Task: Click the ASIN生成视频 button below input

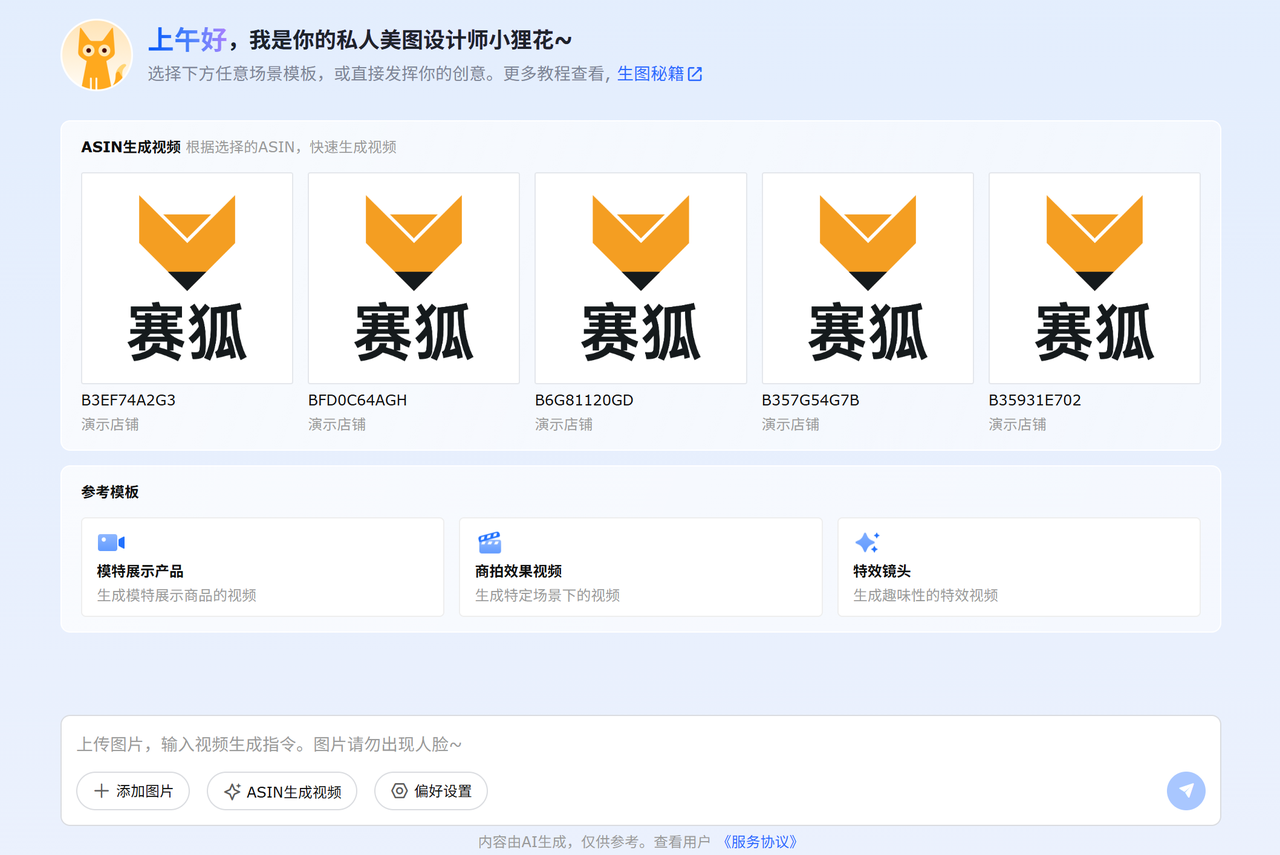Action: pyautogui.click(x=282, y=791)
